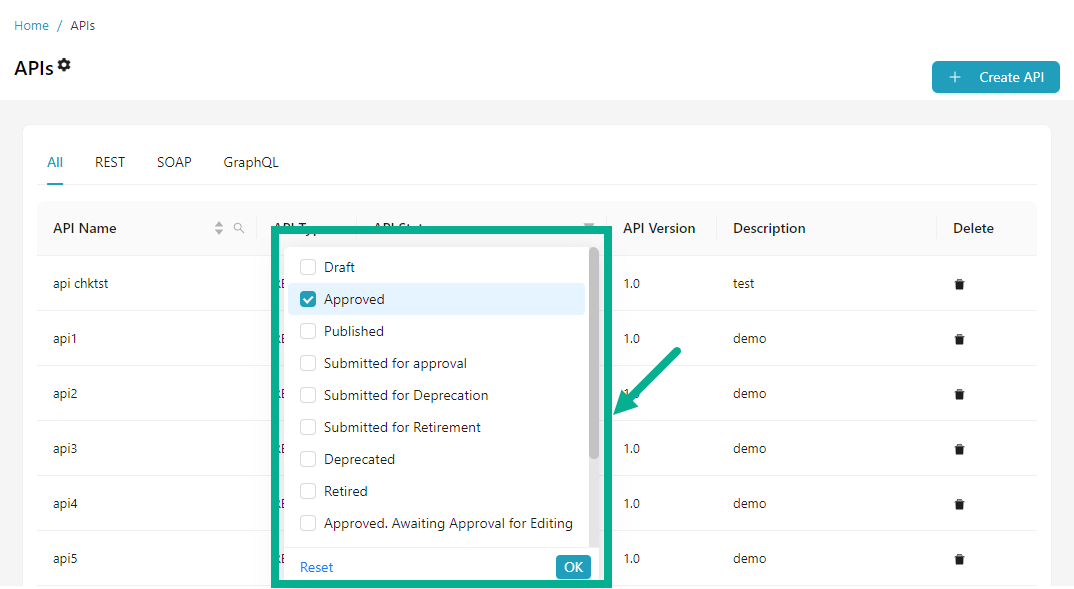Image resolution: width=1074 pixels, height=589 pixels.
Task: Delete the api chktst row using trash icon
Action: pyautogui.click(x=959, y=284)
